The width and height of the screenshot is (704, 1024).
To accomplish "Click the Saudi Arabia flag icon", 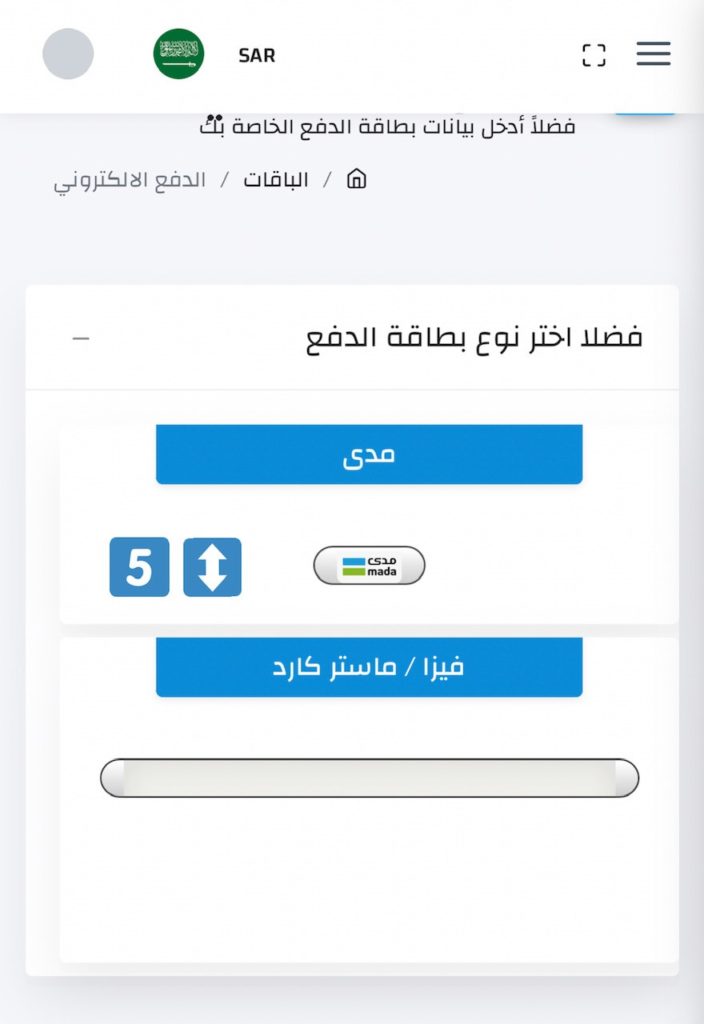I will pyautogui.click(x=179, y=54).
